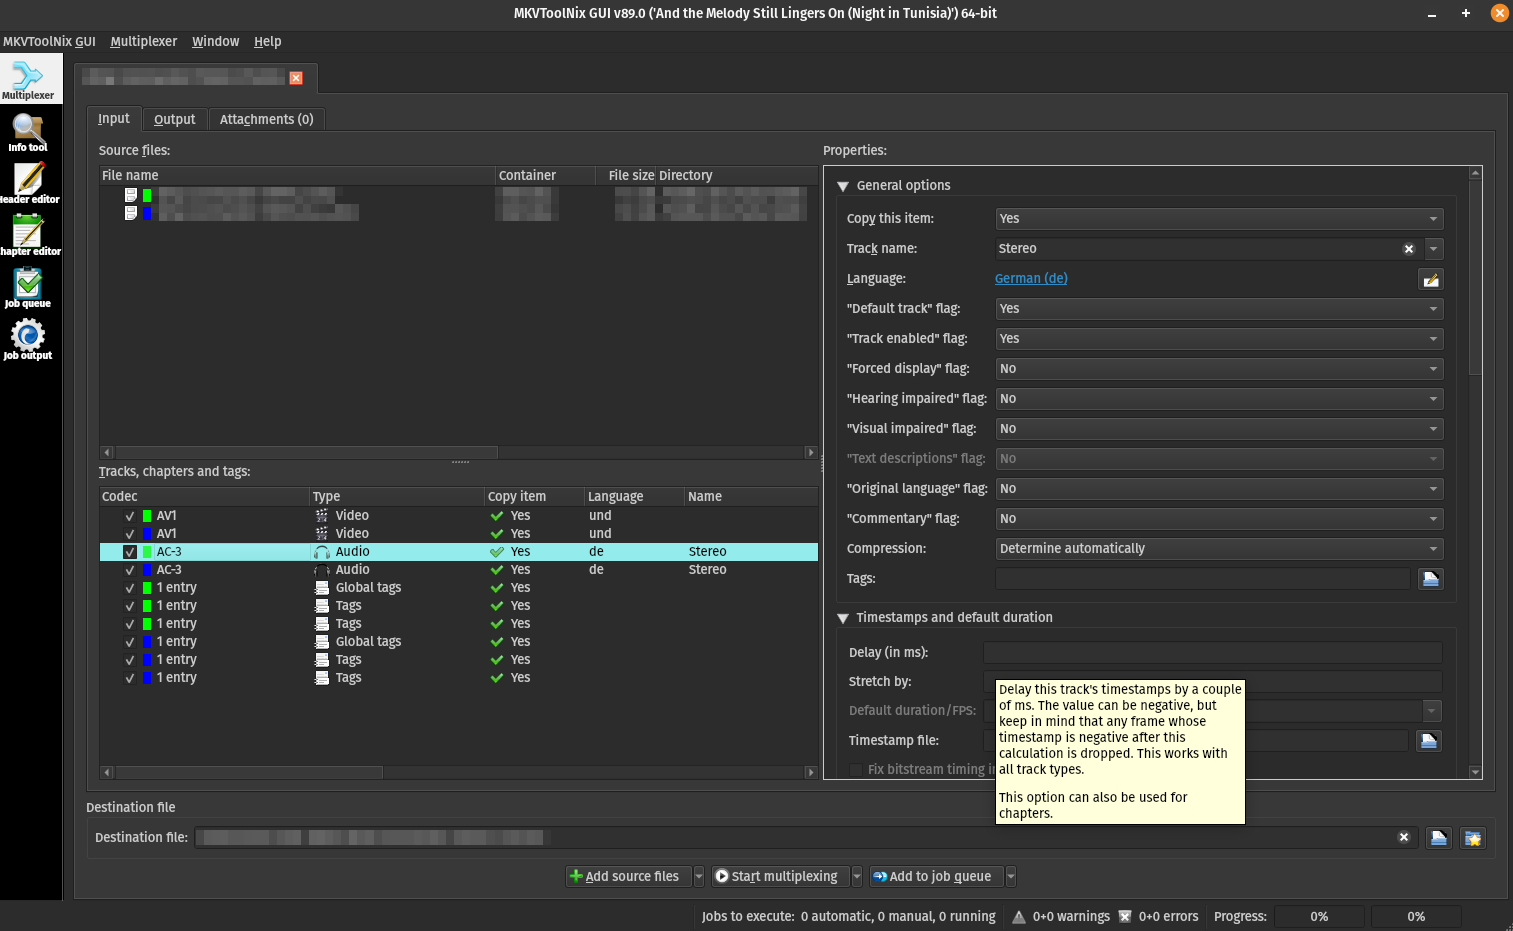Browse for a Tags file
This screenshot has height=931, width=1513.
point(1431,579)
